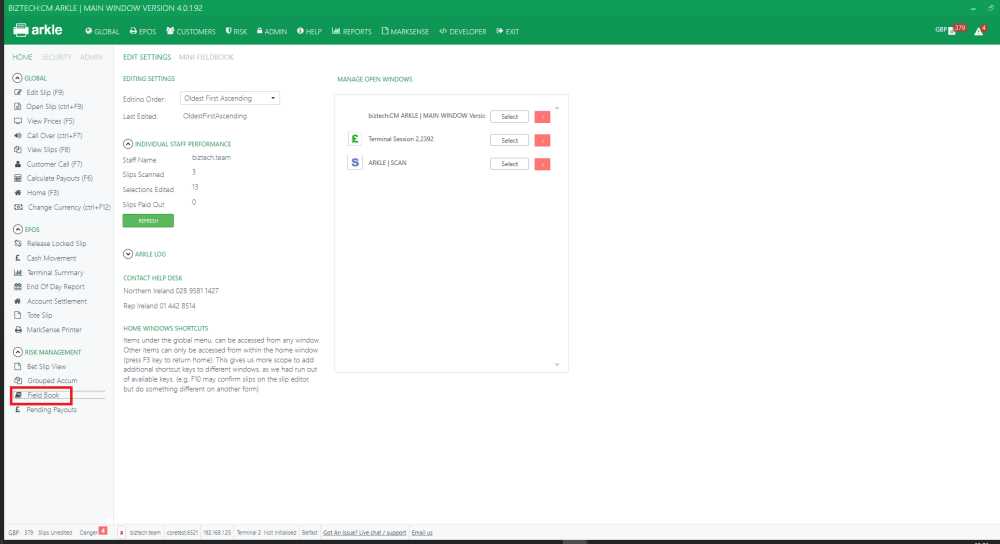This screenshot has height=544, width=1000.
Task: Click the Cash Movement pound icon
Action: tap(18, 258)
